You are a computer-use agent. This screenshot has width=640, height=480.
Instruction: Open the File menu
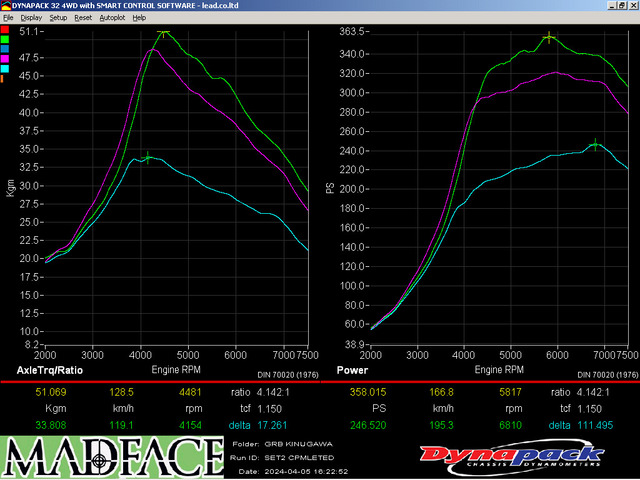click(8, 18)
